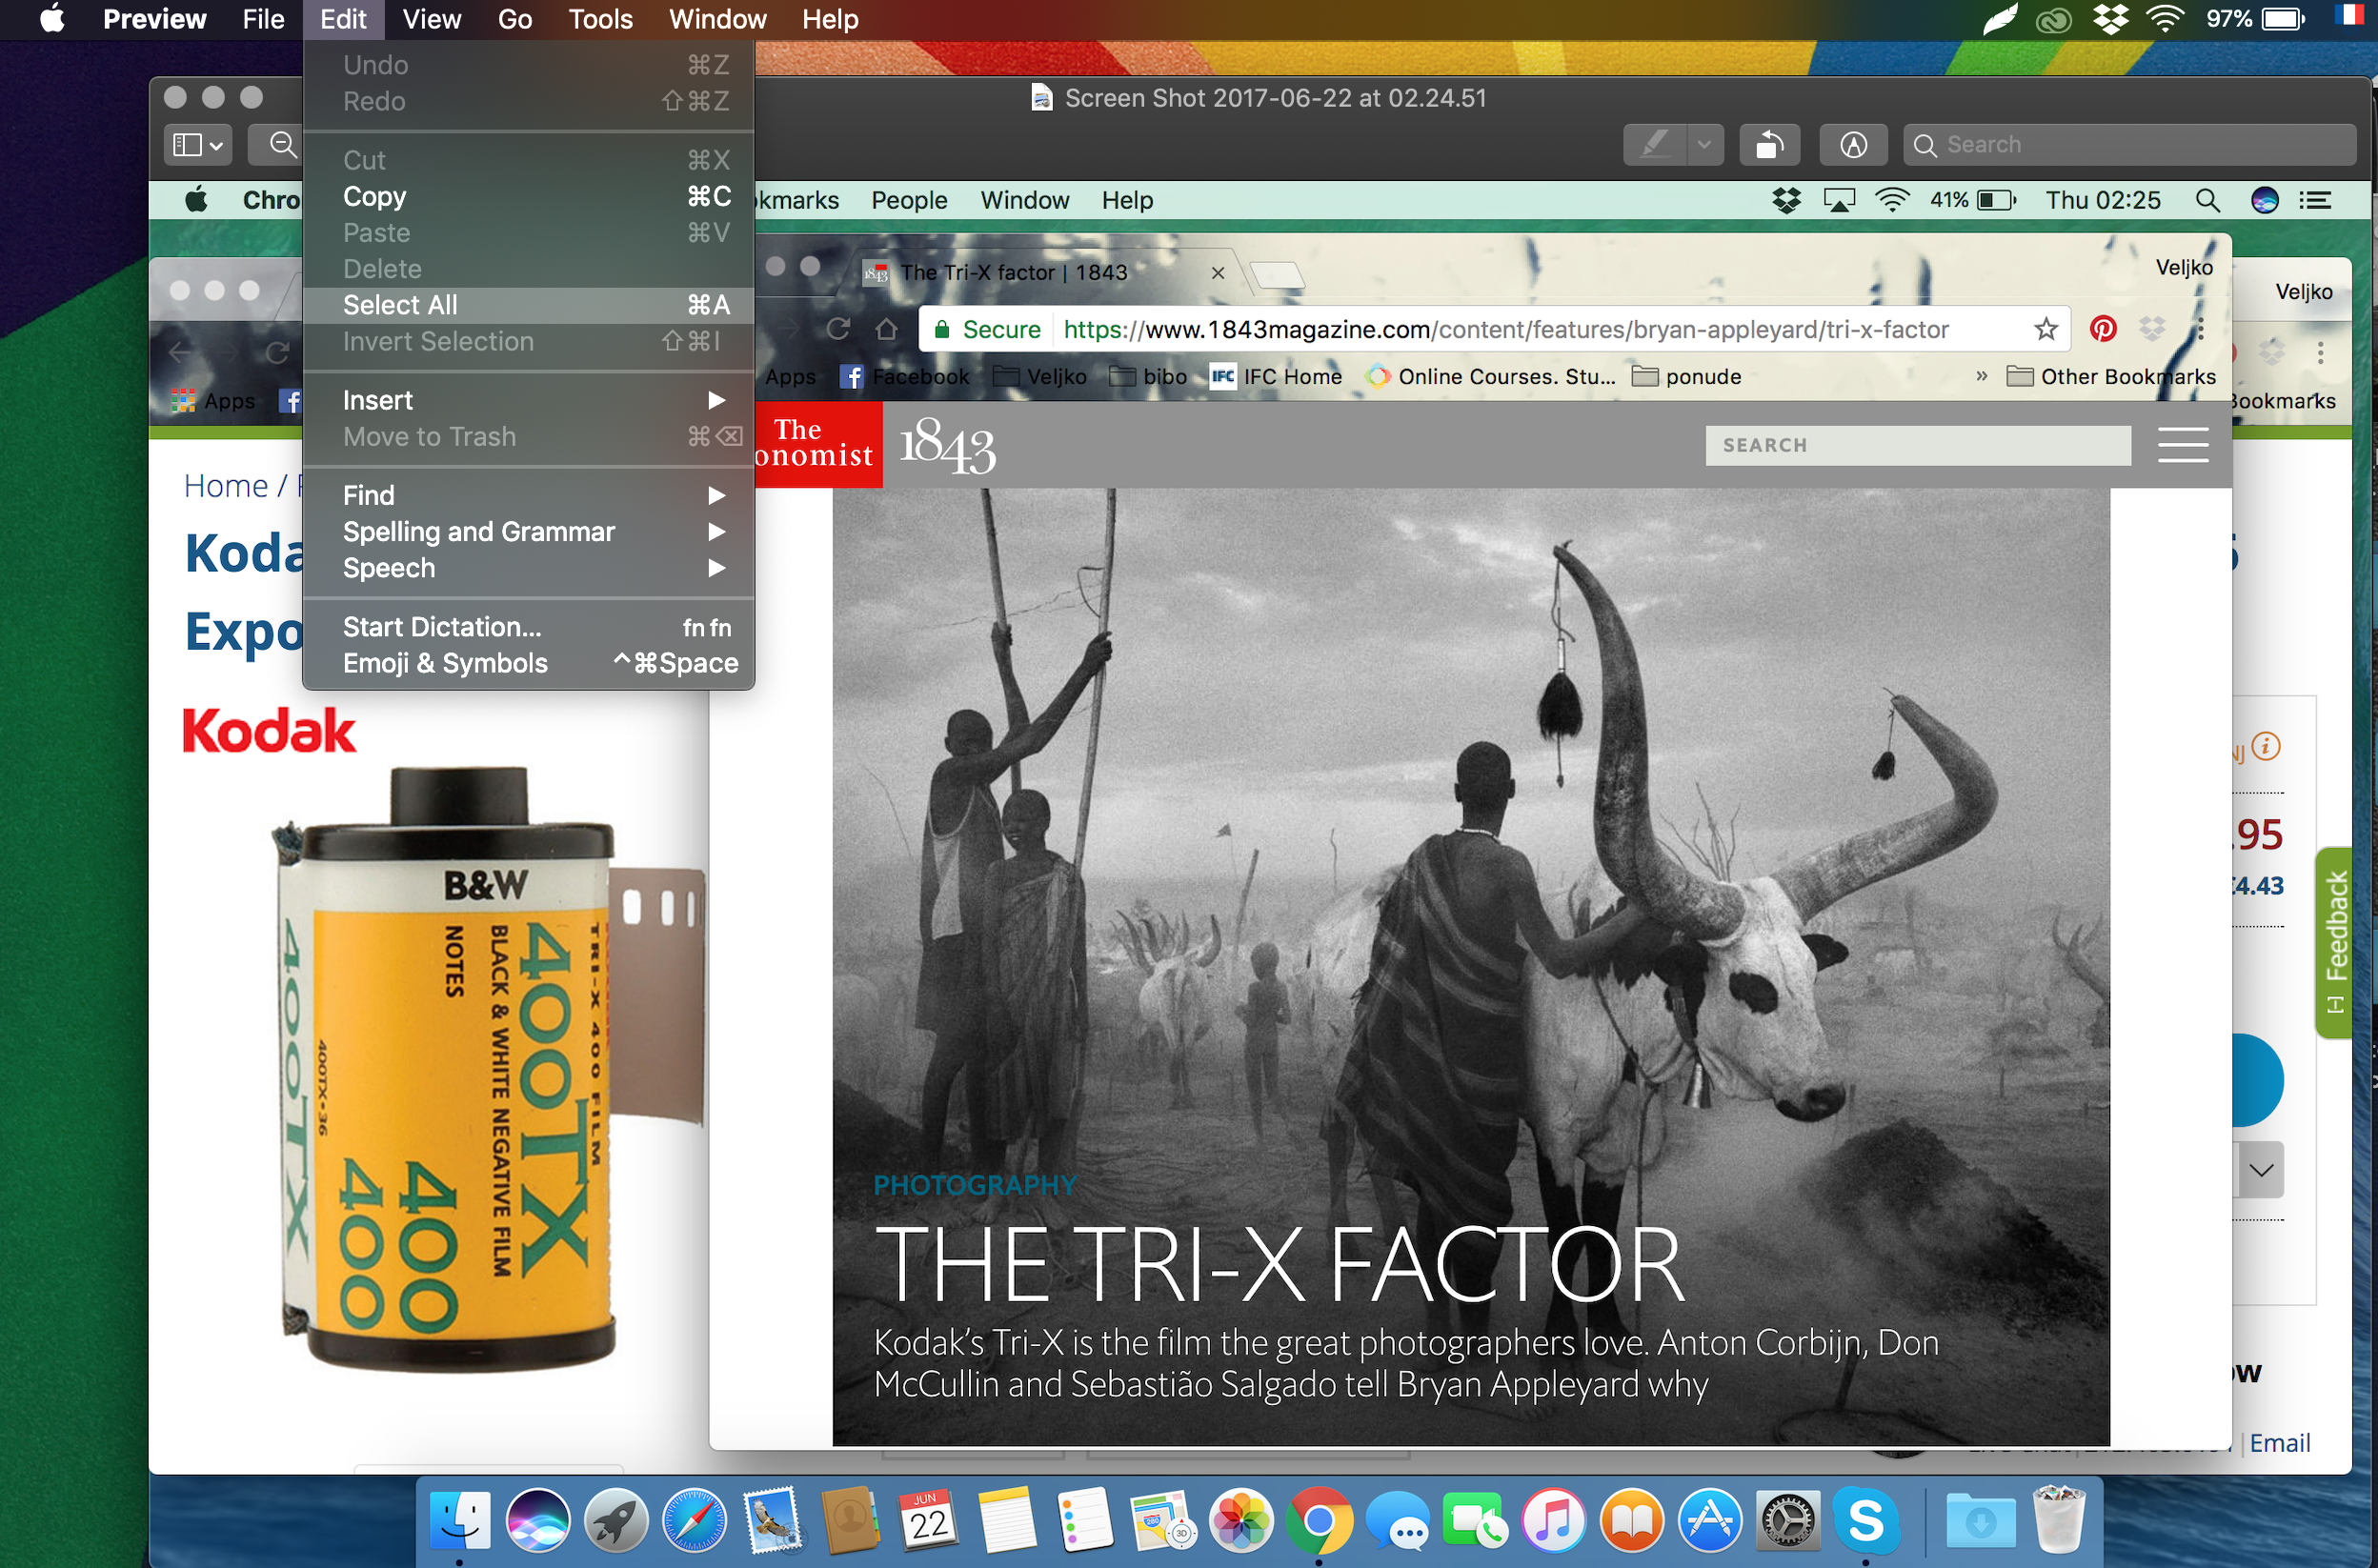
Task: Click the SEARCH input field in 1843
Action: pos(1920,445)
